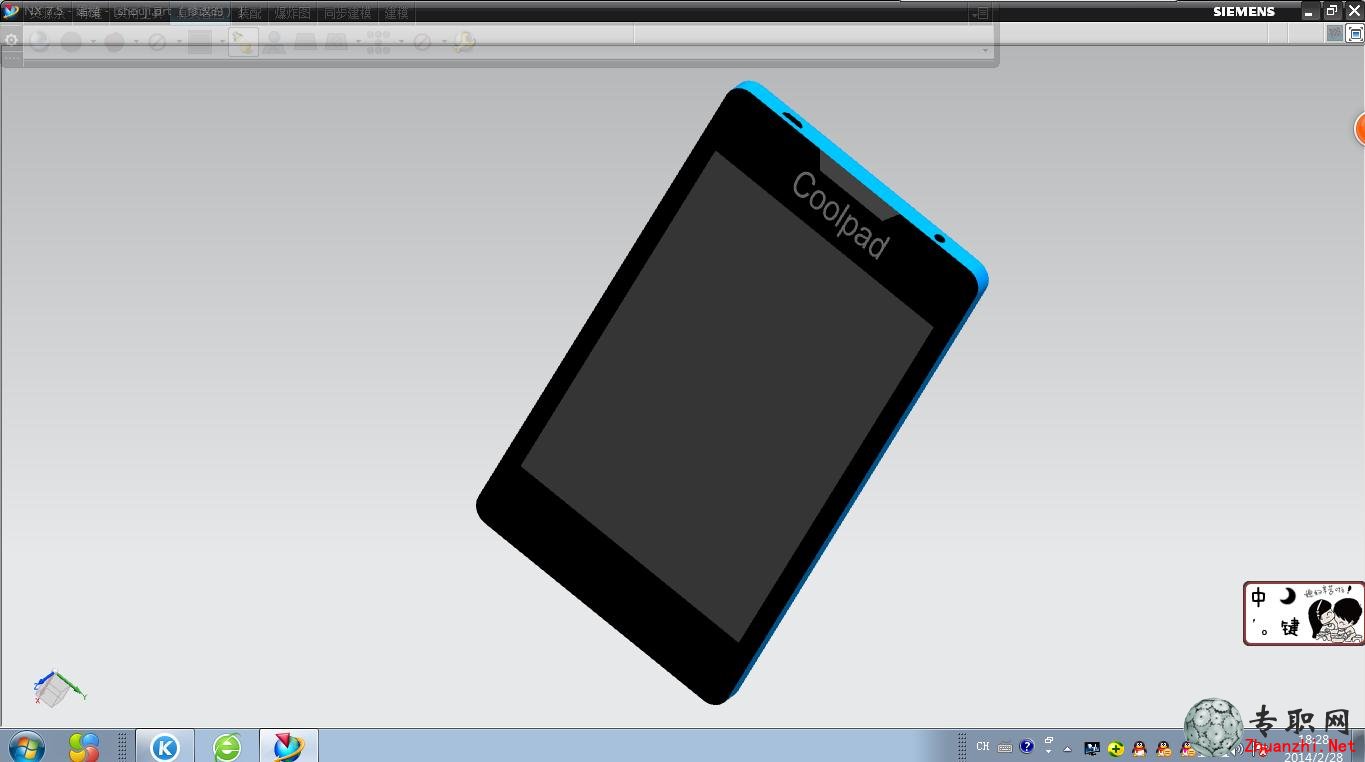Open the green e browser on taskbar
The width and height of the screenshot is (1365, 762).
pos(227,747)
